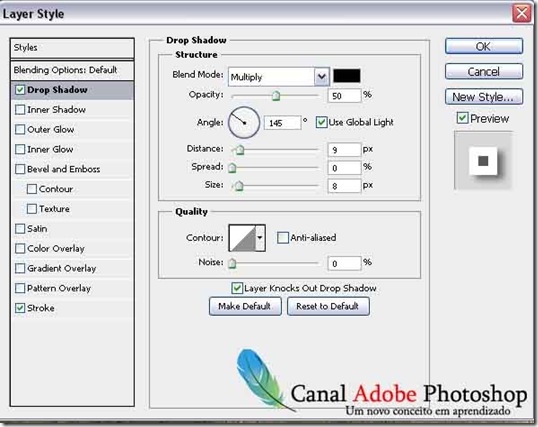The height and width of the screenshot is (427, 538).
Task: Click the Noise slider handle
Action: point(232,263)
